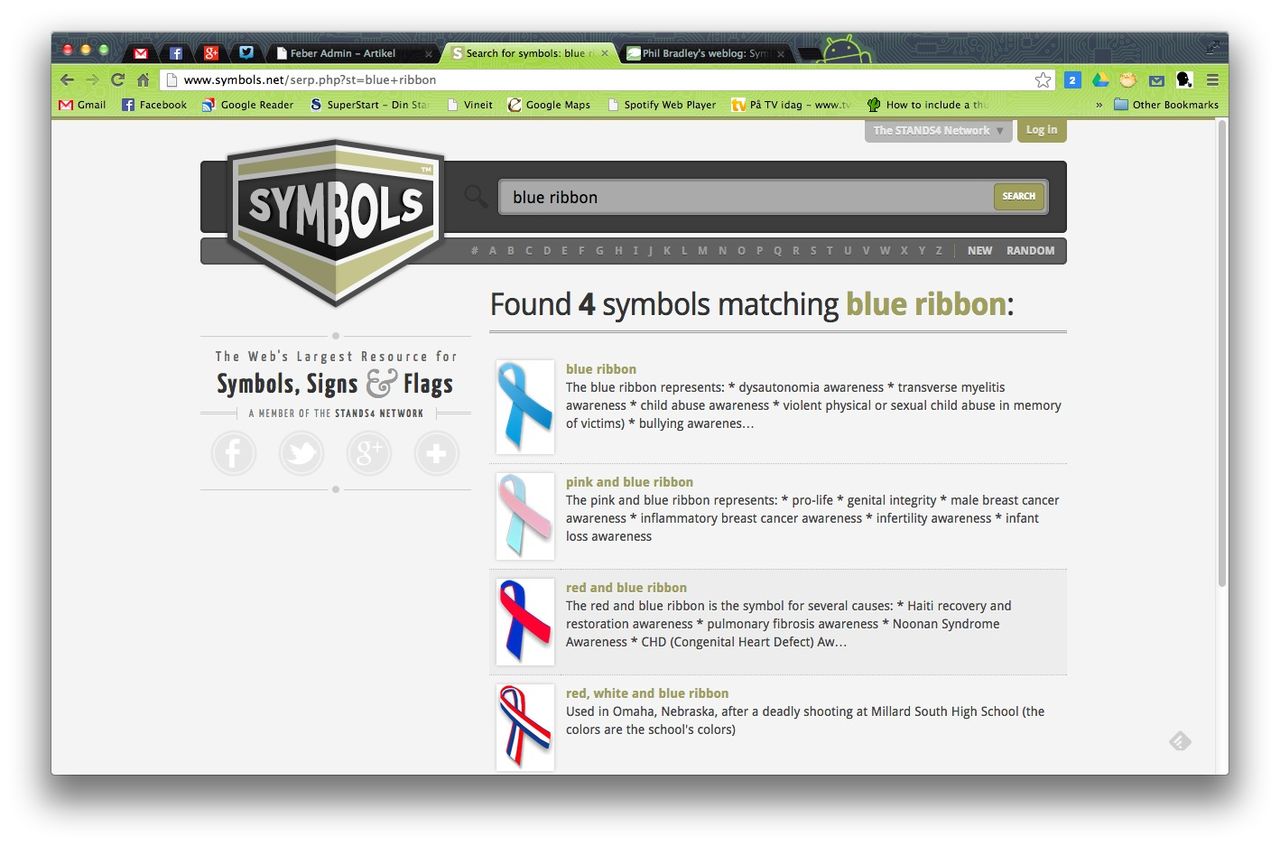Select RANDOM in the letter bar
The height and width of the screenshot is (846, 1280).
point(1030,251)
